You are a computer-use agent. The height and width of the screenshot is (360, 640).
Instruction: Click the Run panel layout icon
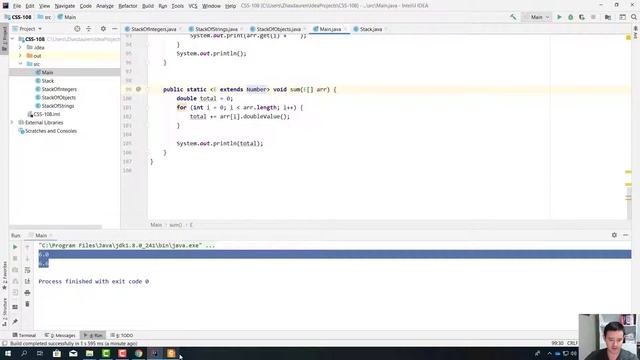(15, 307)
